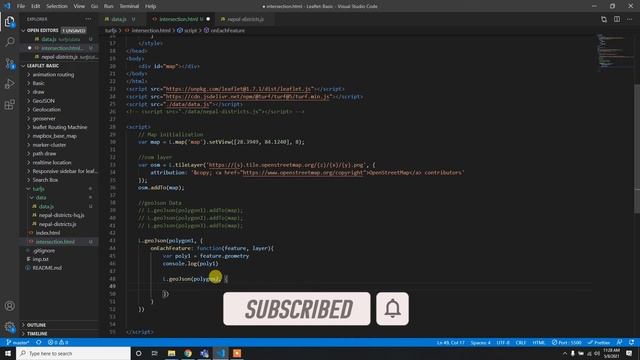The image size is (640, 360).
Task: Click Prettier status bar item
Action: pos(599,342)
